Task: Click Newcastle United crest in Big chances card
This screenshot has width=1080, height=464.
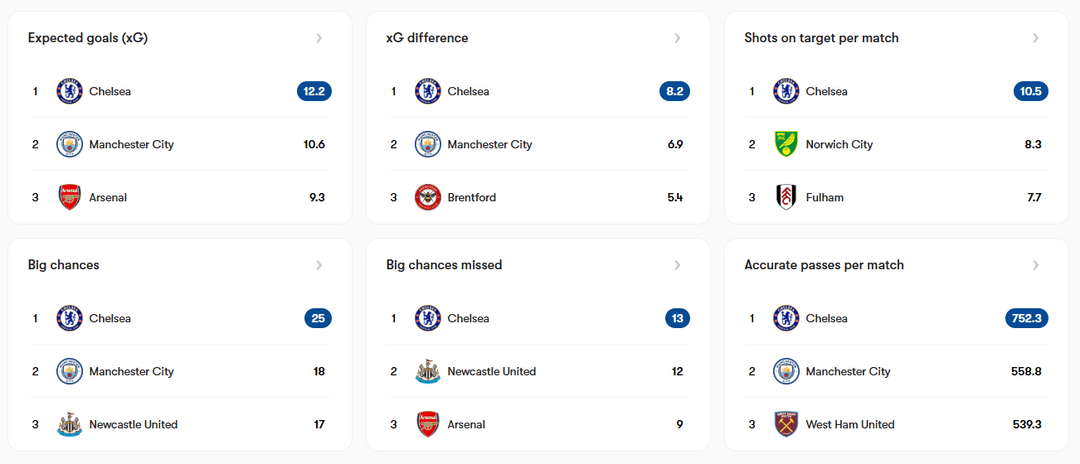Action: [x=69, y=424]
